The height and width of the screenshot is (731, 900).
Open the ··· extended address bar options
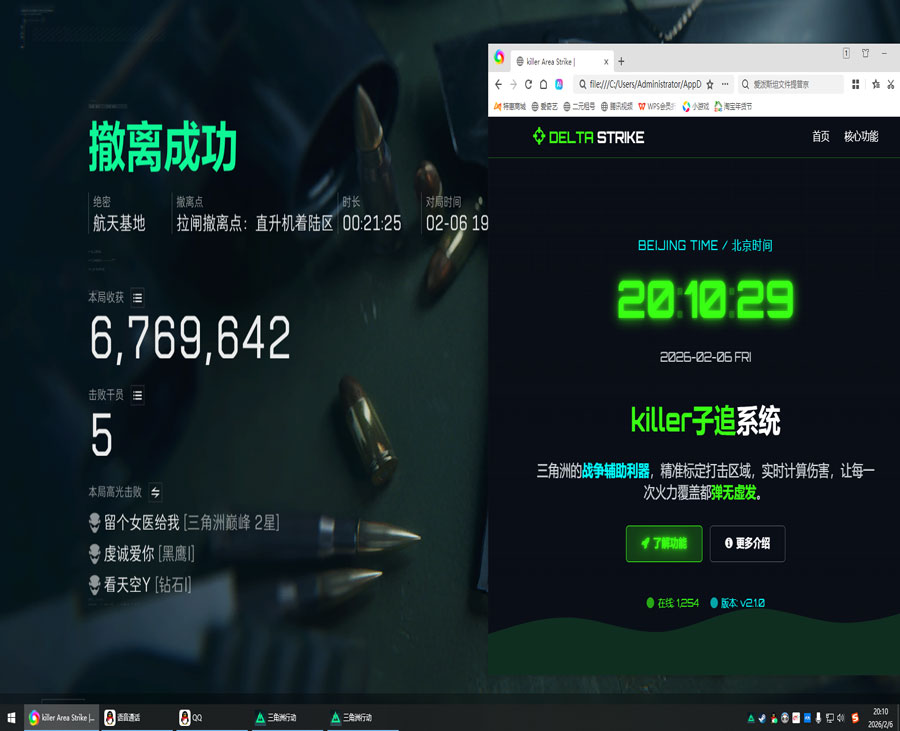[725, 84]
